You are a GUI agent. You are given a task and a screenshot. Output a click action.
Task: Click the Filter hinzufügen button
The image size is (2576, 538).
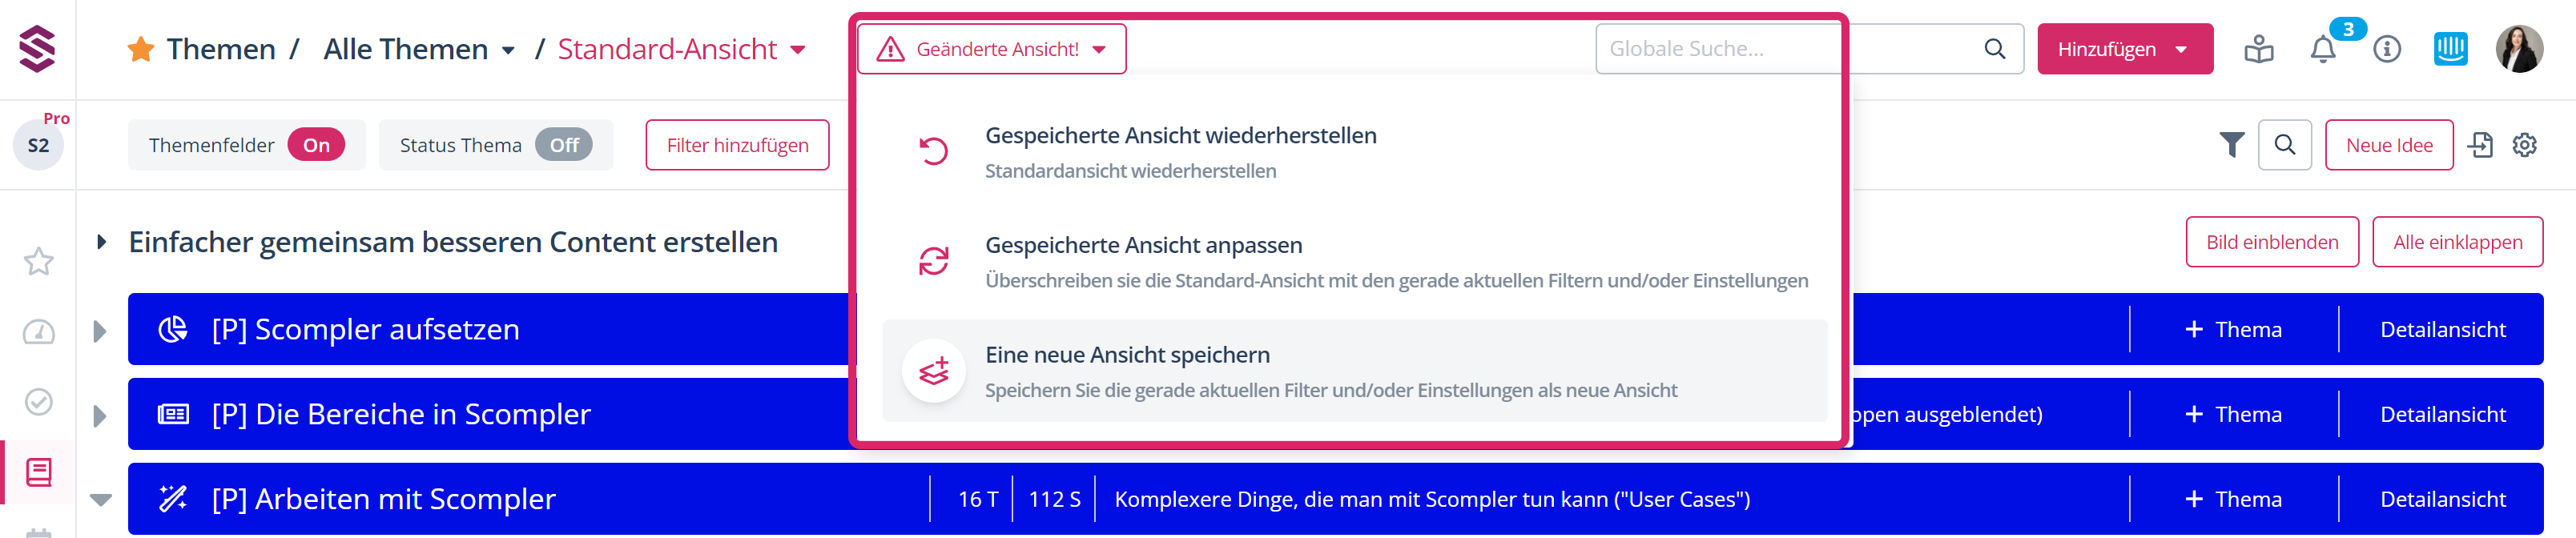737,146
